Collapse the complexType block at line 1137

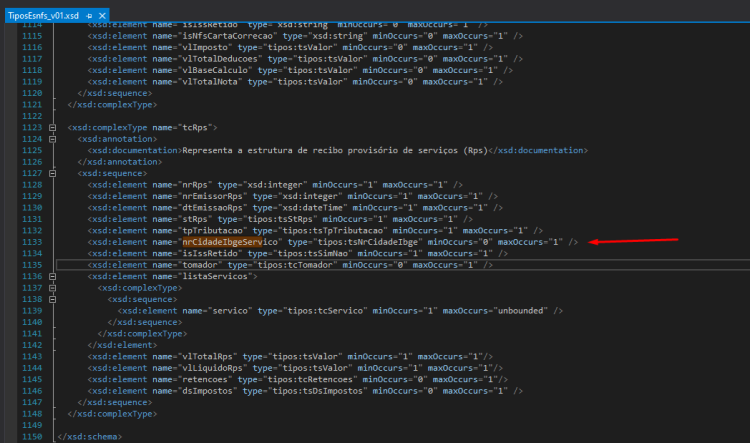pos(53,288)
